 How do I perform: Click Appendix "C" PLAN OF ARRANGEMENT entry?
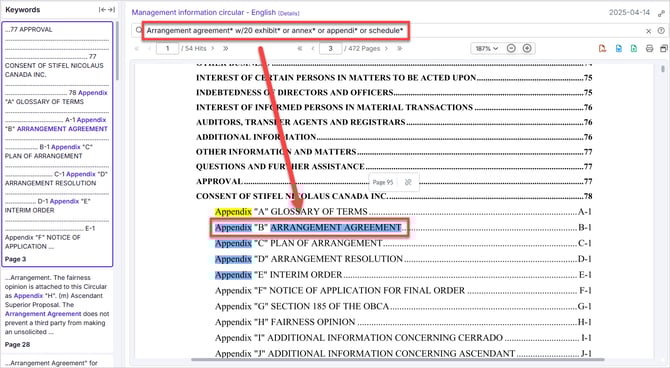tap(299, 243)
